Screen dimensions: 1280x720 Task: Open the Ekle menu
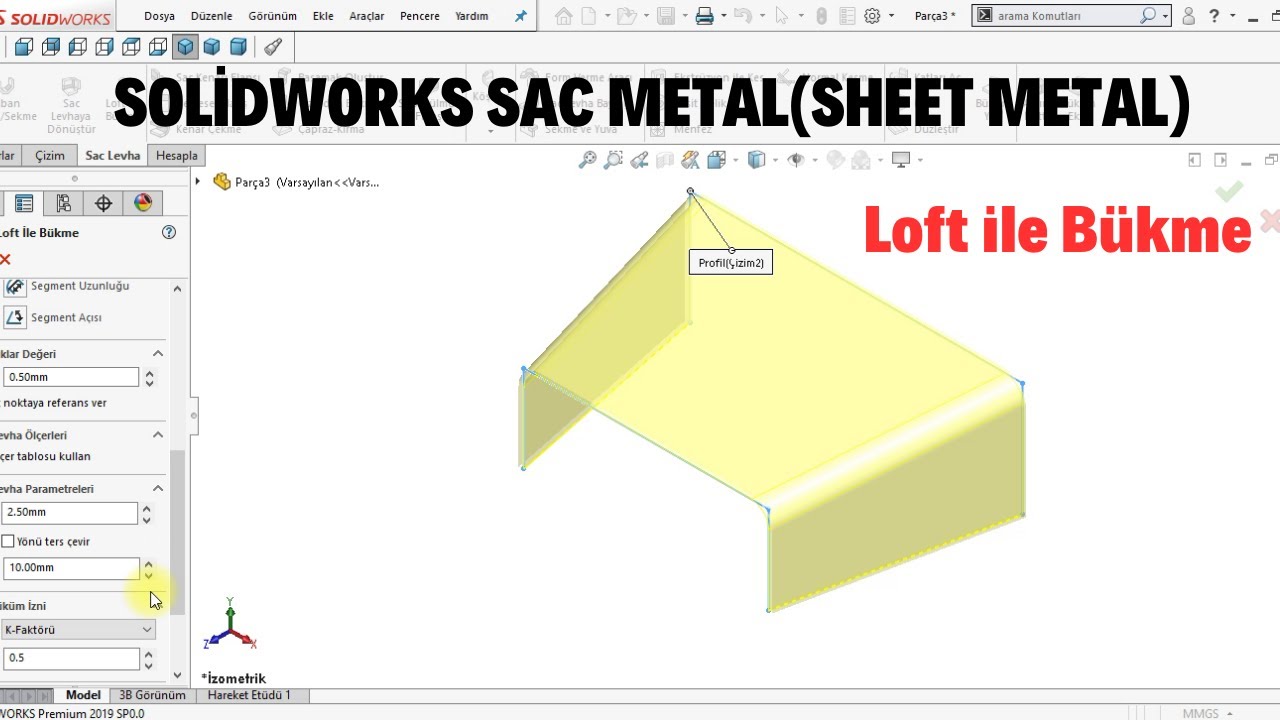(323, 16)
